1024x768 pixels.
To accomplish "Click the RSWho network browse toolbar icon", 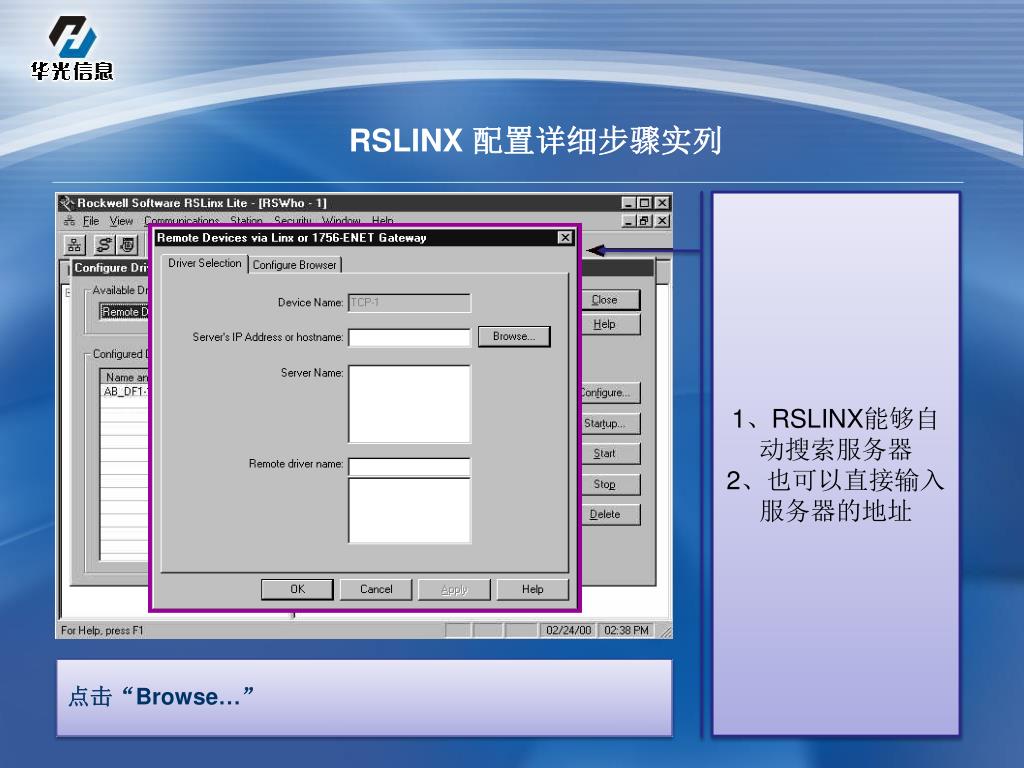I will point(74,245).
